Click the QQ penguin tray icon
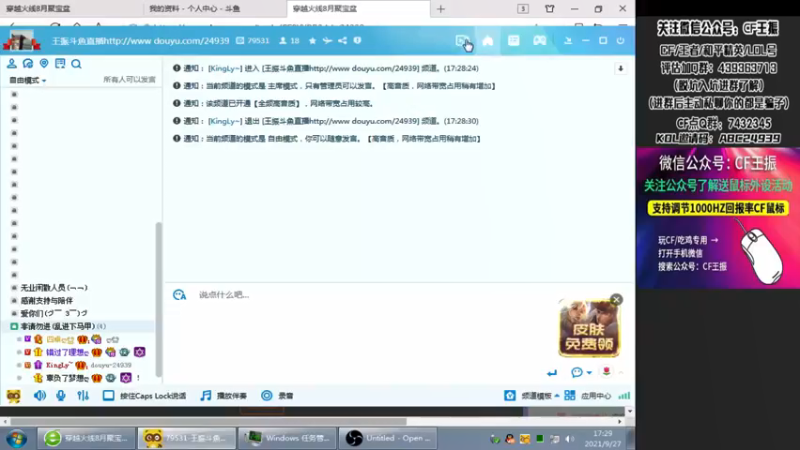 tap(510, 439)
